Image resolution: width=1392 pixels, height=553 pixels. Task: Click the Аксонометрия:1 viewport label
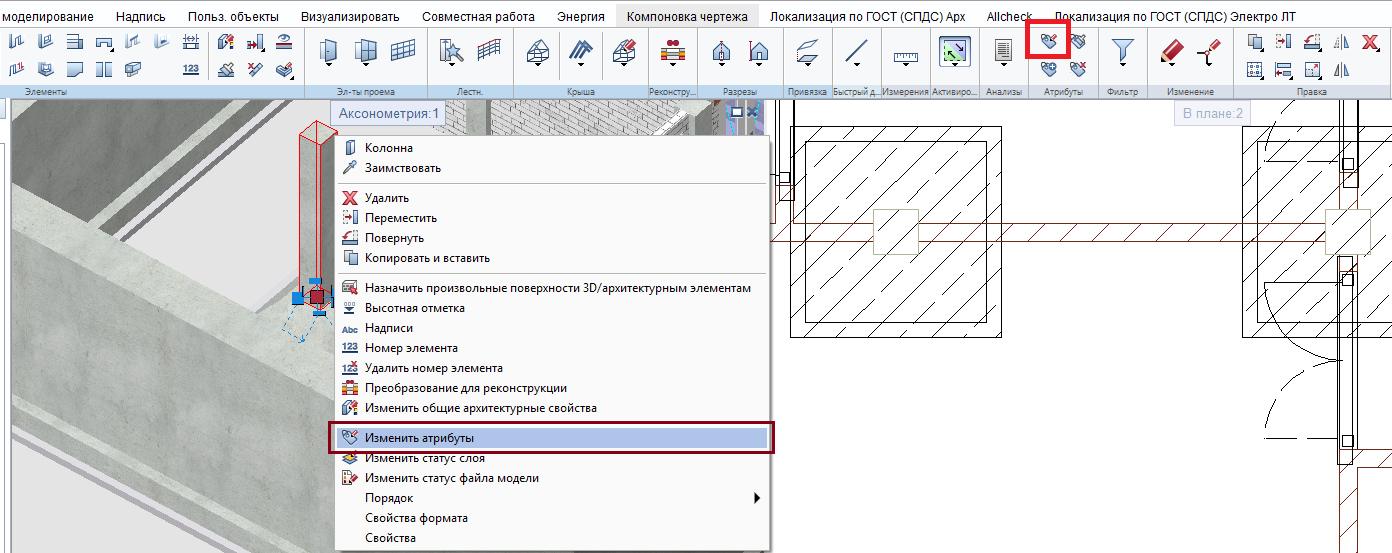[x=389, y=114]
